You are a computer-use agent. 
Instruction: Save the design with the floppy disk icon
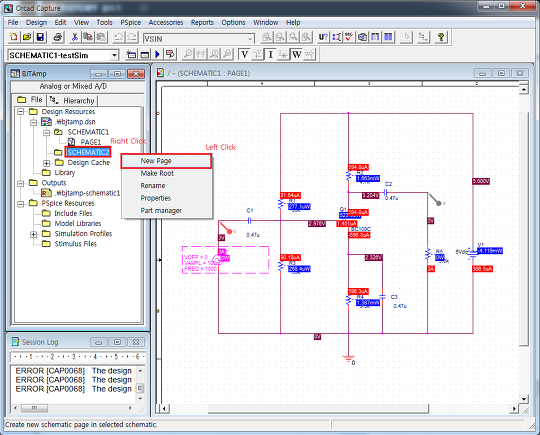40,37
